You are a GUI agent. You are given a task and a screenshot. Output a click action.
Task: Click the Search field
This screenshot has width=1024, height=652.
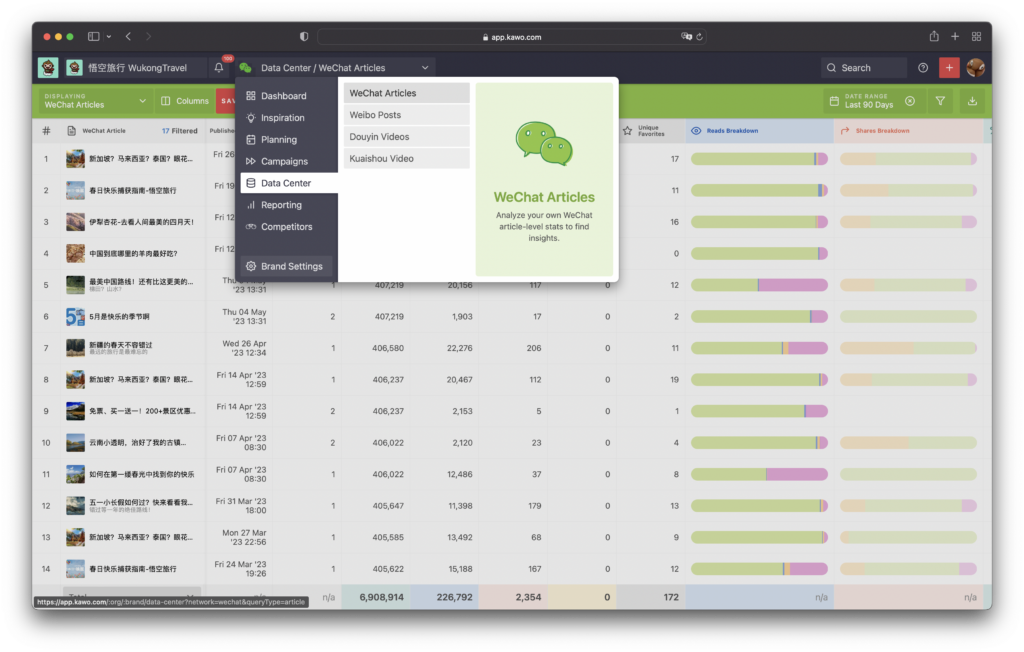[x=864, y=67]
